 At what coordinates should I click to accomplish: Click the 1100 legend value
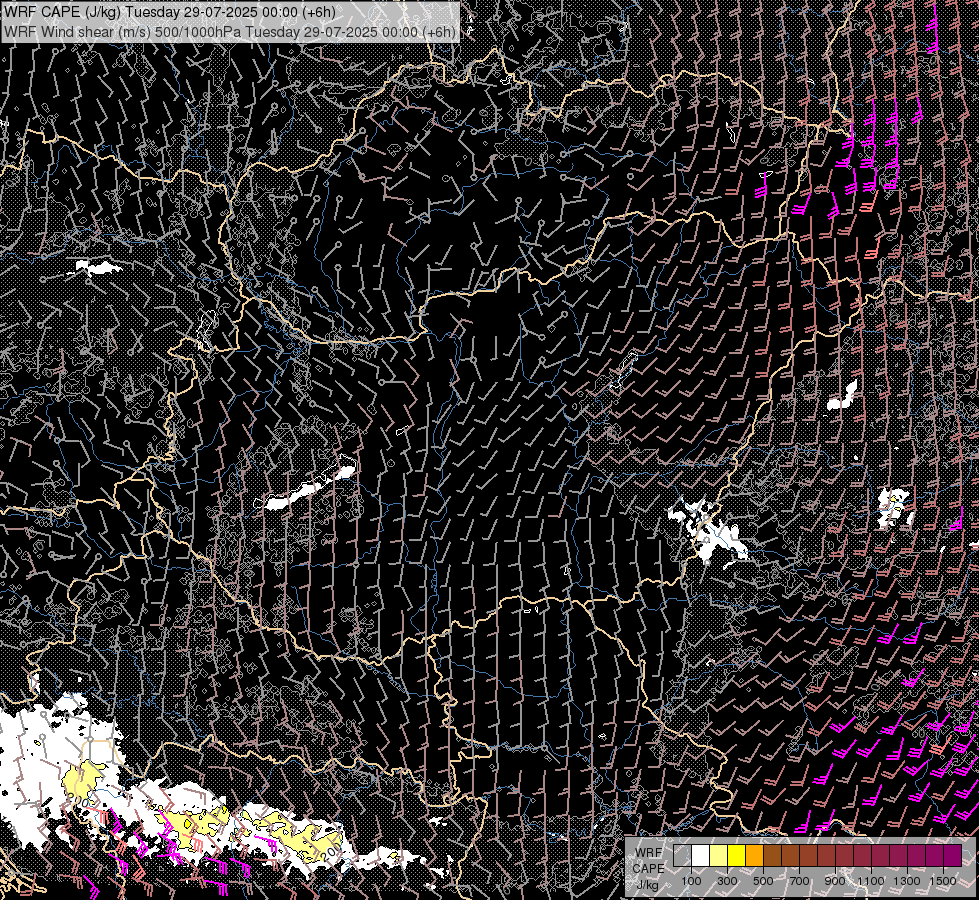(x=871, y=881)
